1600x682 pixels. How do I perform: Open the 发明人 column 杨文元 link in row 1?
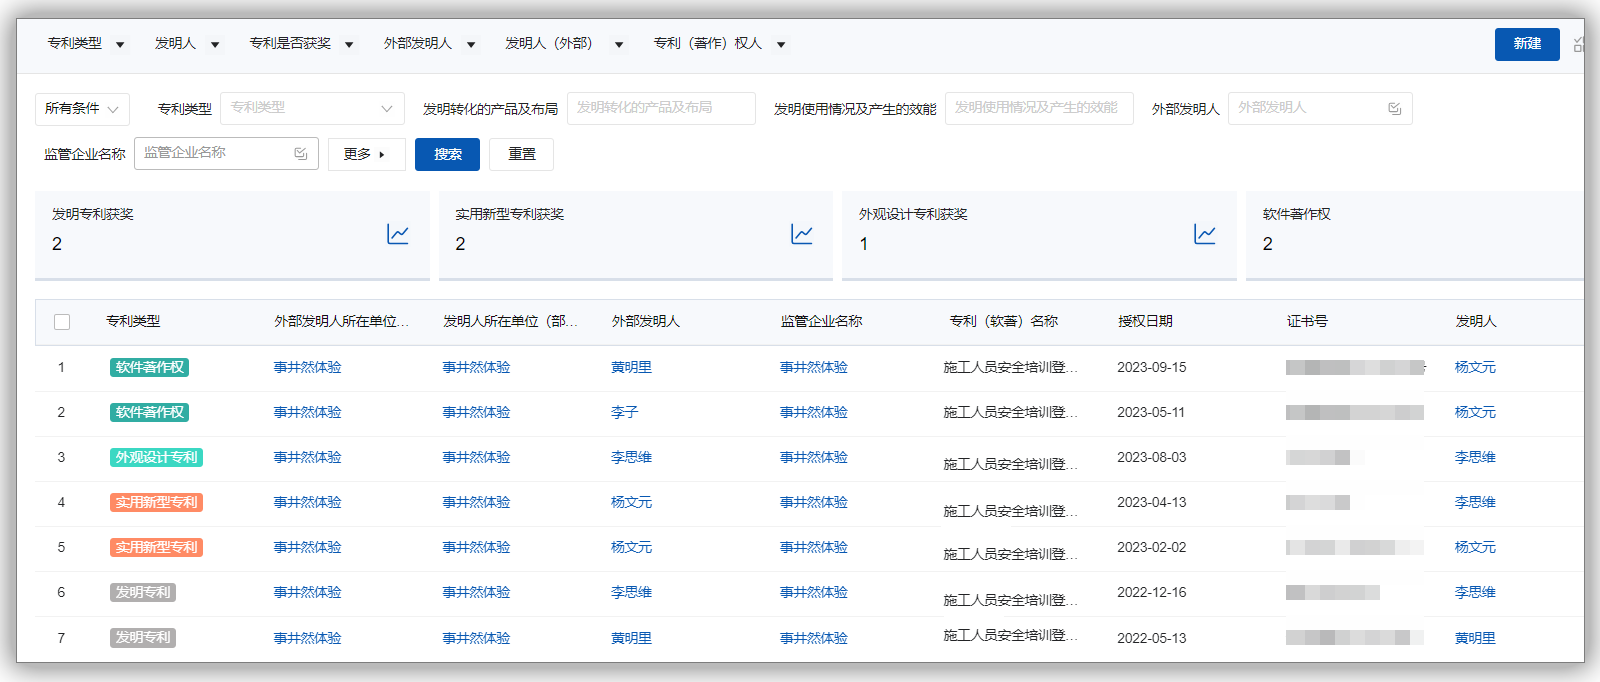(1475, 368)
